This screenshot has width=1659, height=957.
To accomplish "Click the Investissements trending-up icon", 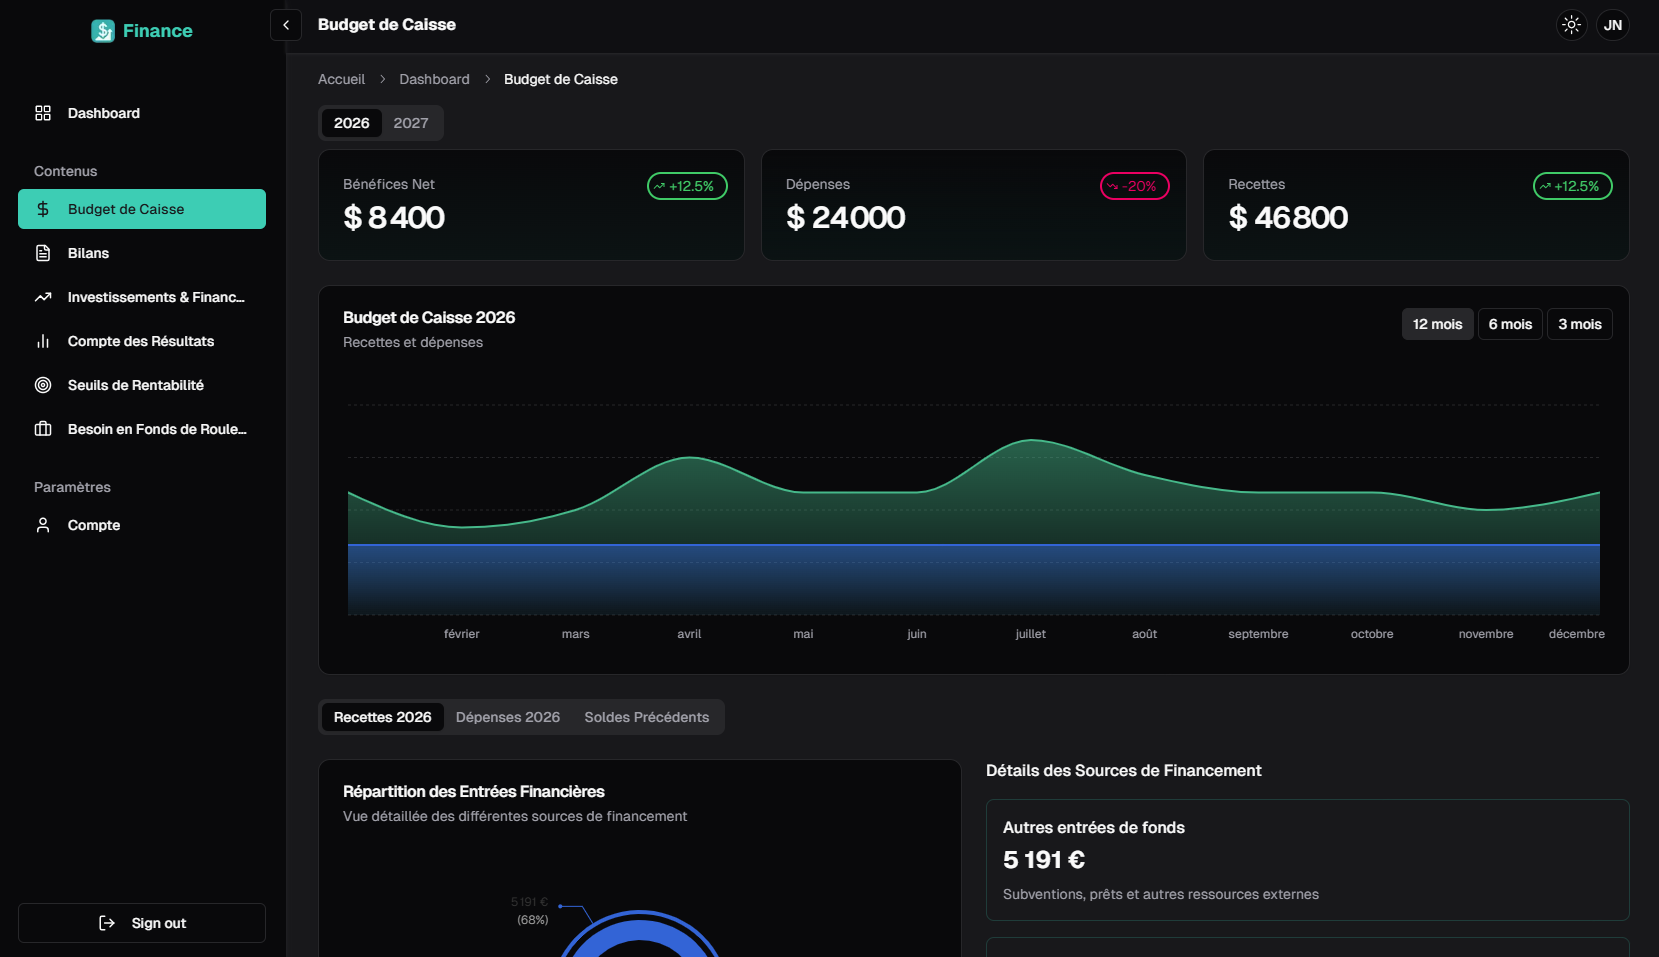I will coord(43,297).
